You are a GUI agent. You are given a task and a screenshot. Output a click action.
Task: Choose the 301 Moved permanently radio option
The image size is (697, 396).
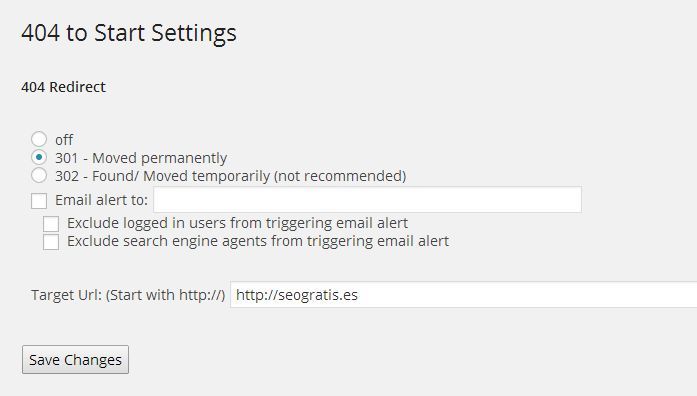pos(39,157)
